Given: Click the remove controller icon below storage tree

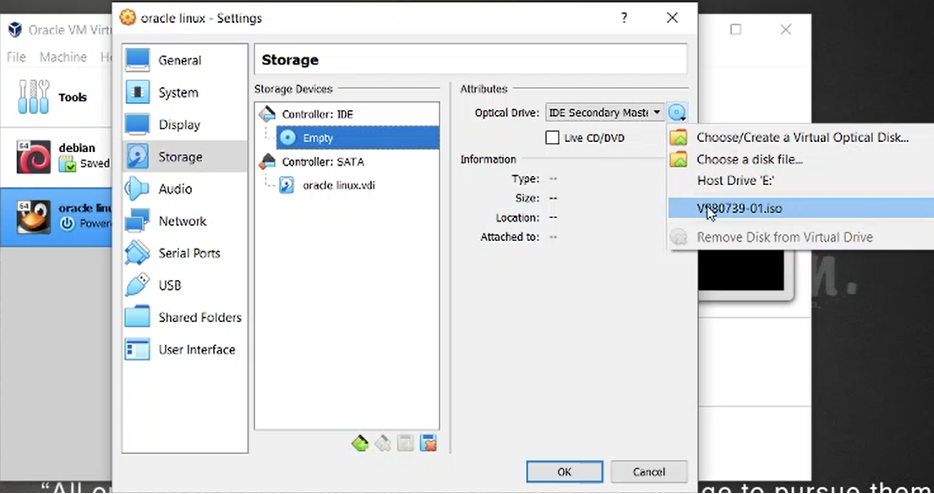Looking at the screenshot, I should pos(383,443).
